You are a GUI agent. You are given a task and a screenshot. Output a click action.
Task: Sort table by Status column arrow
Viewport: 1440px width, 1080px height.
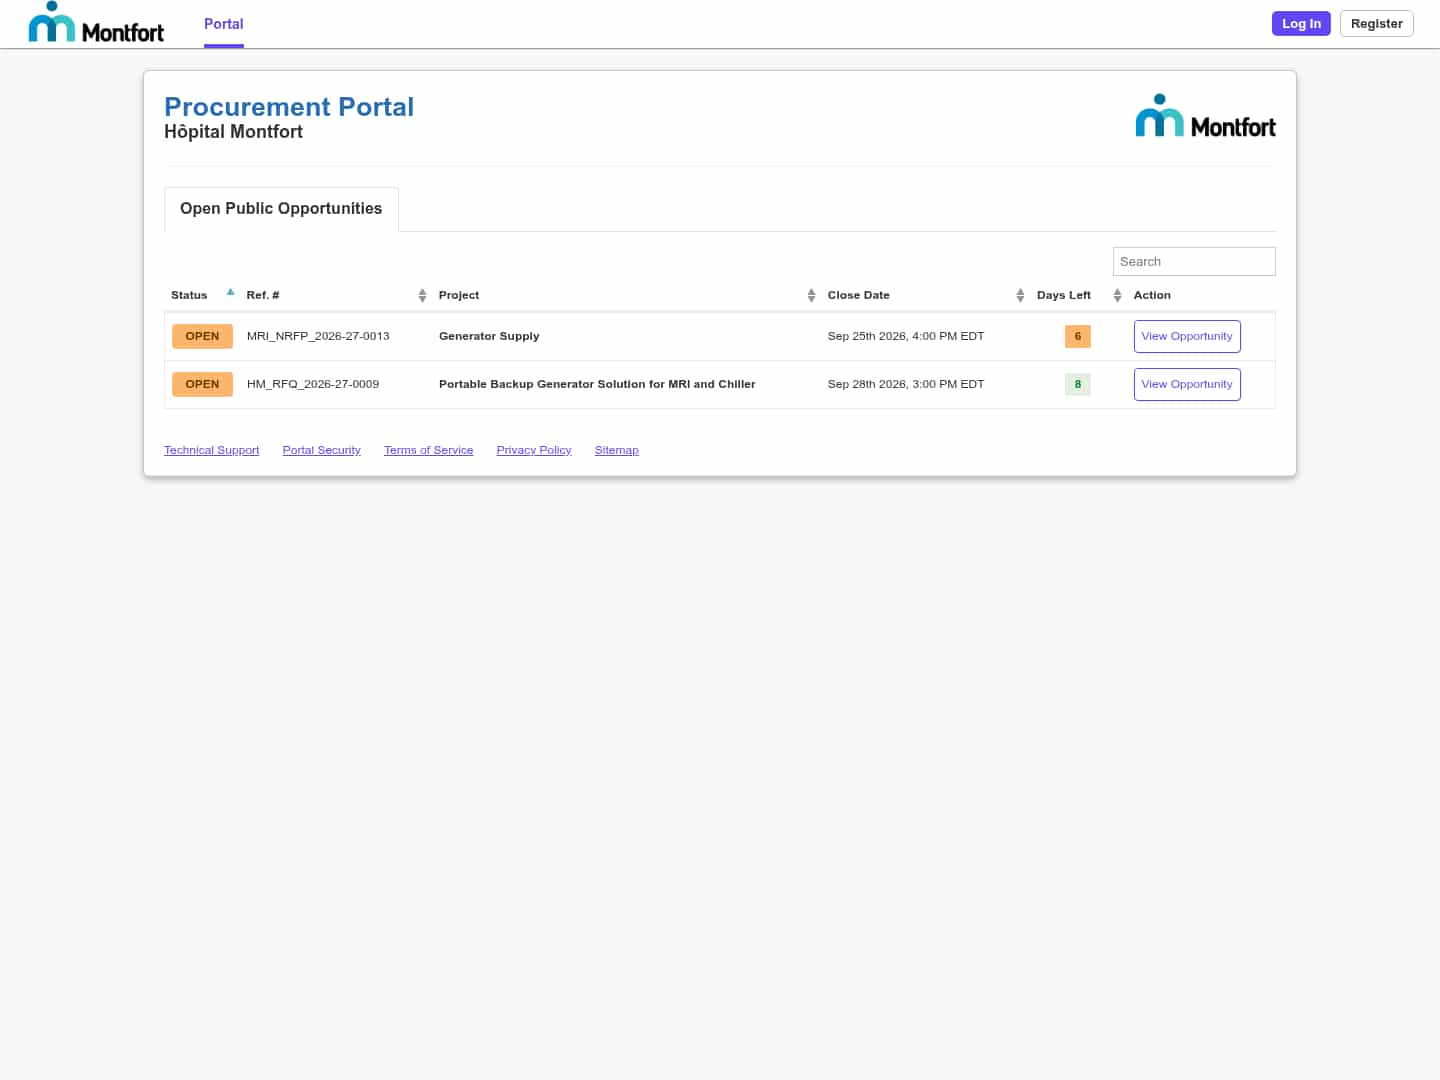coord(230,293)
